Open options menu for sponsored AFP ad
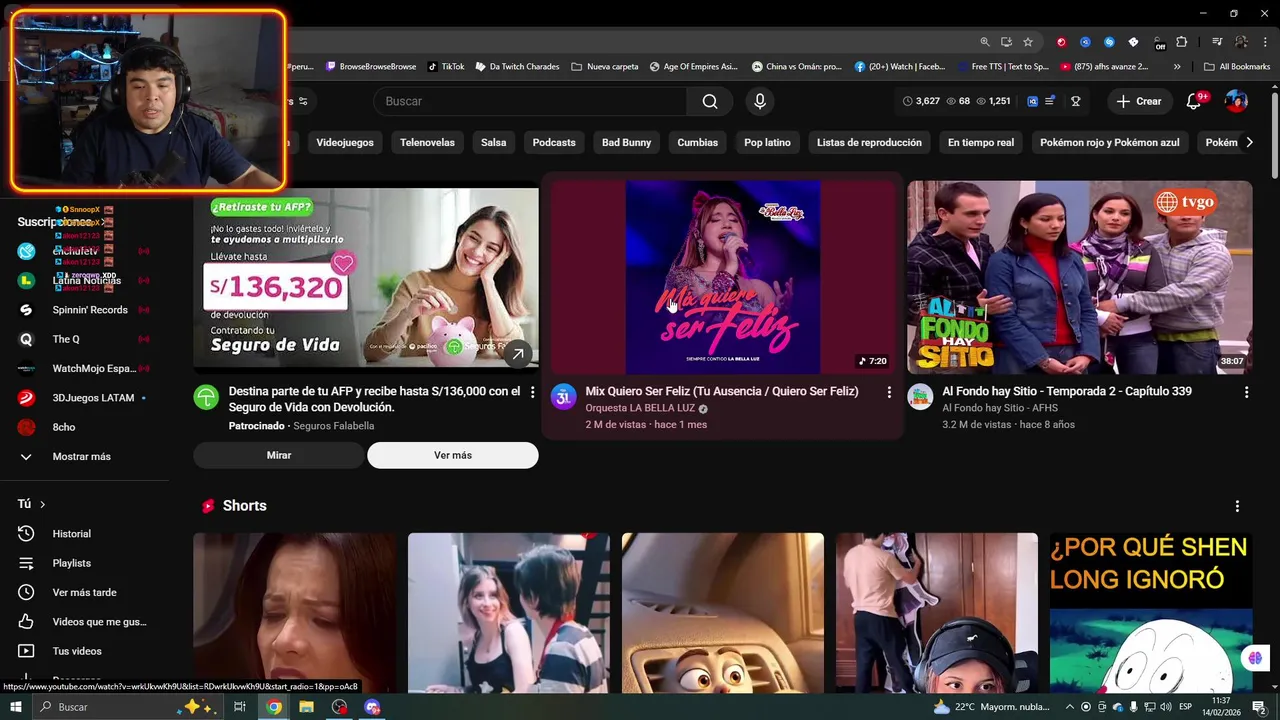Image resolution: width=1280 pixels, height=720 pixels. [532, 392]
